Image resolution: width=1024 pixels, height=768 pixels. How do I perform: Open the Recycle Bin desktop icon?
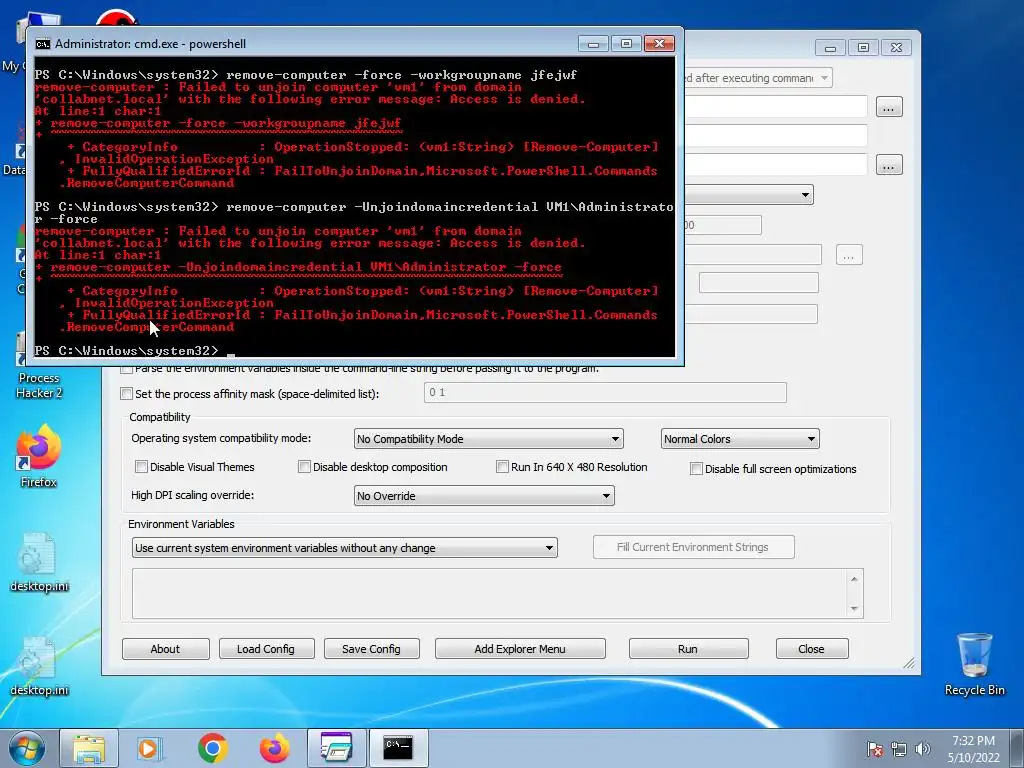click(x=974, y=664)
